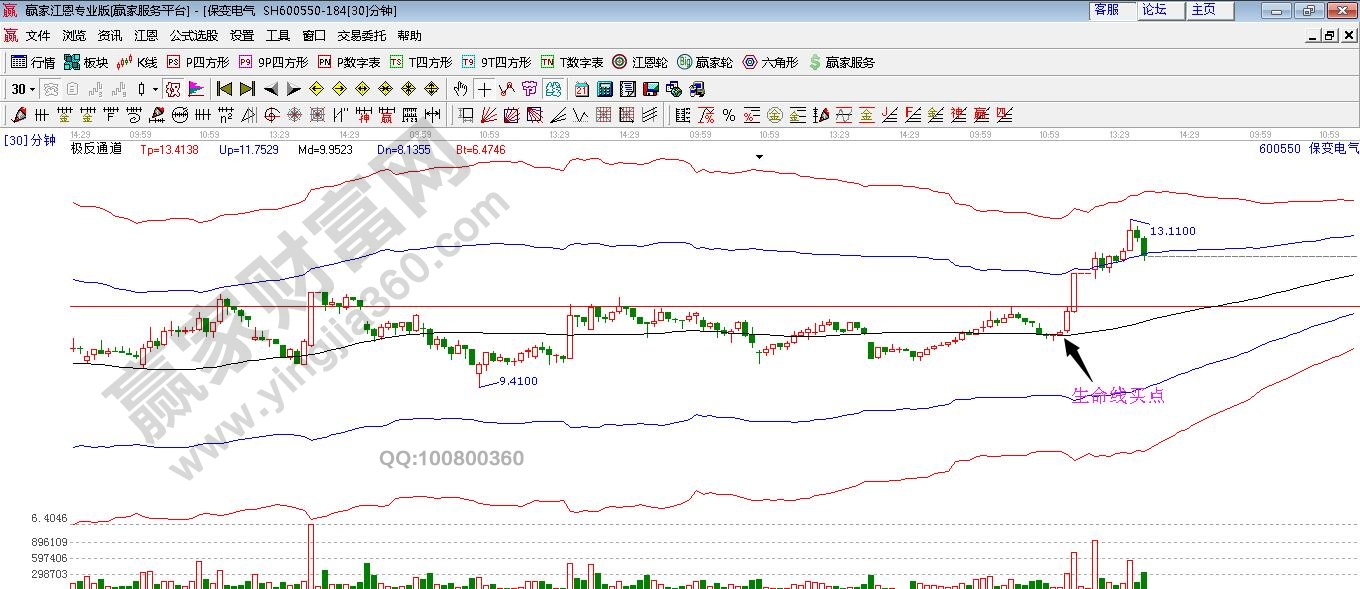Open the 交易委托 menu
The image size is (1360, 589).
point(361,35)
